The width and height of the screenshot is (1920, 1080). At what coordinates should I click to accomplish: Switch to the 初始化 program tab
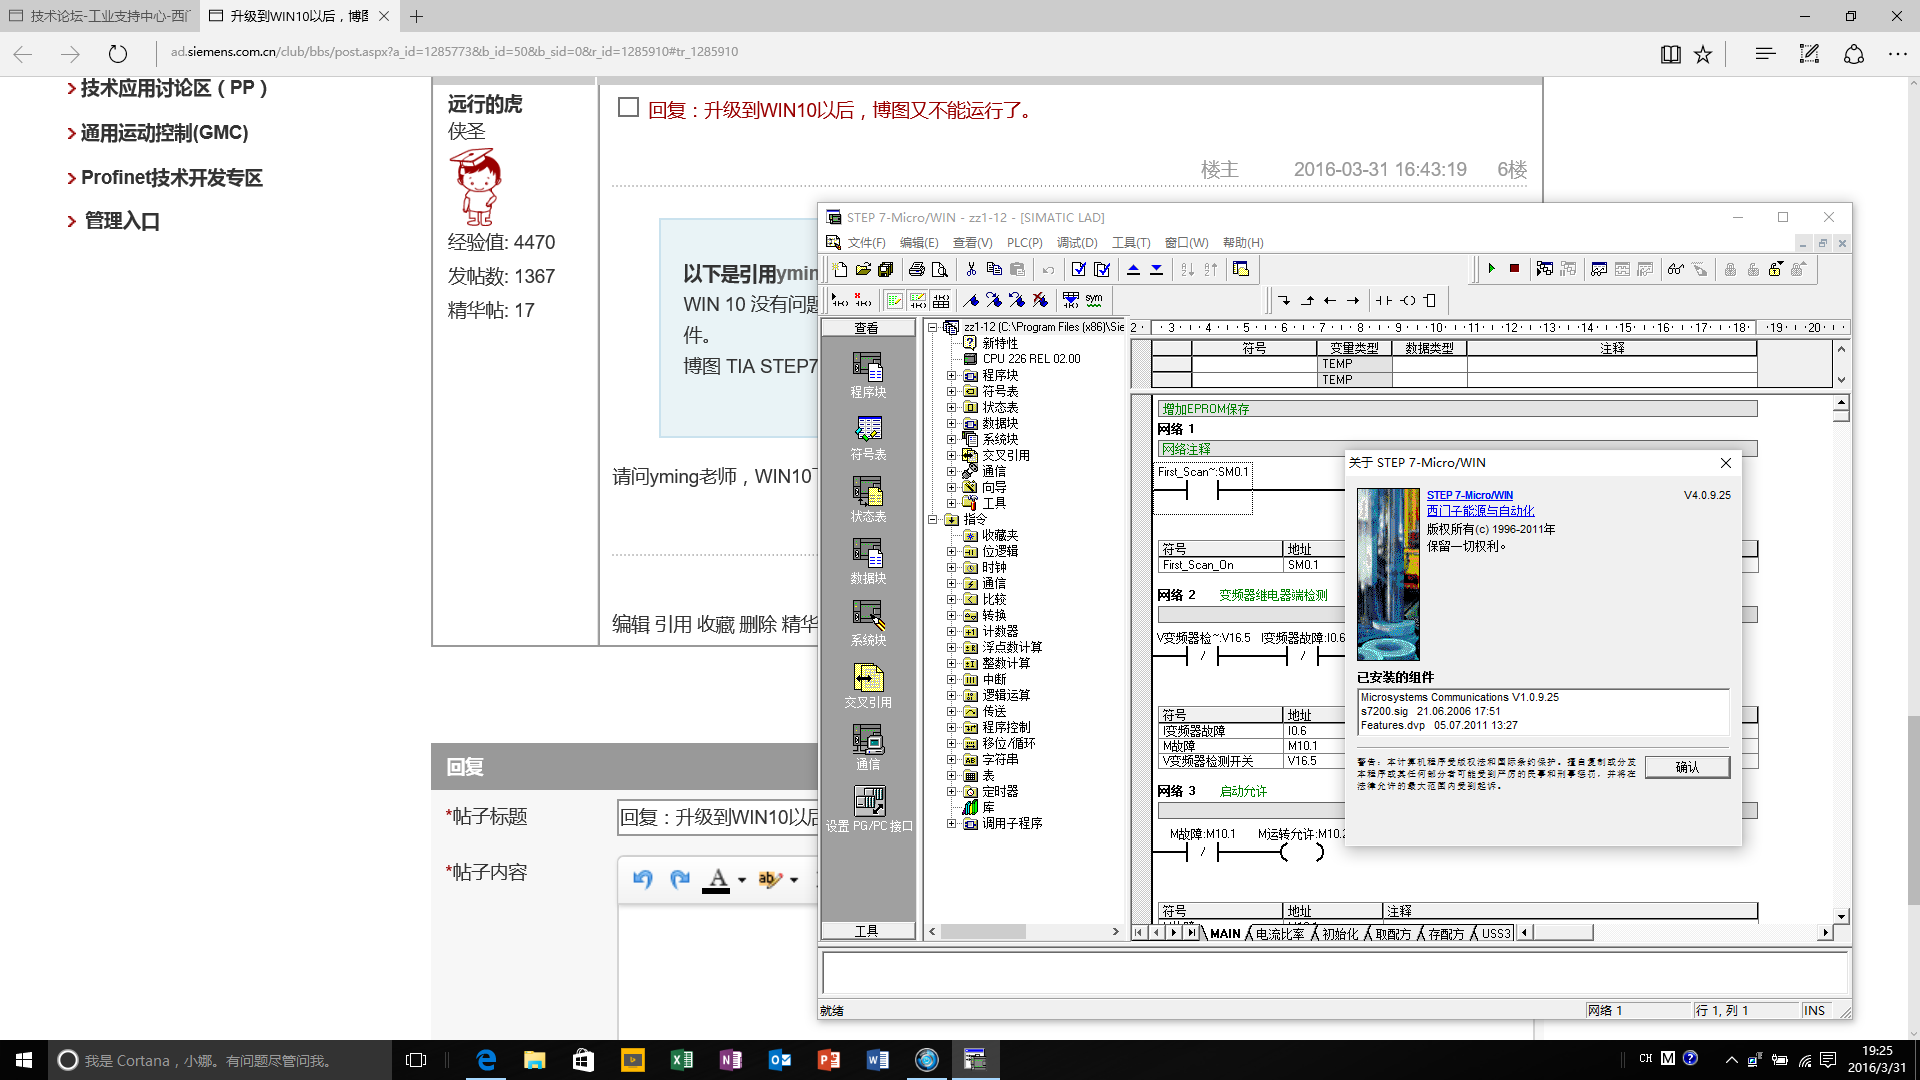[1339, 934]
